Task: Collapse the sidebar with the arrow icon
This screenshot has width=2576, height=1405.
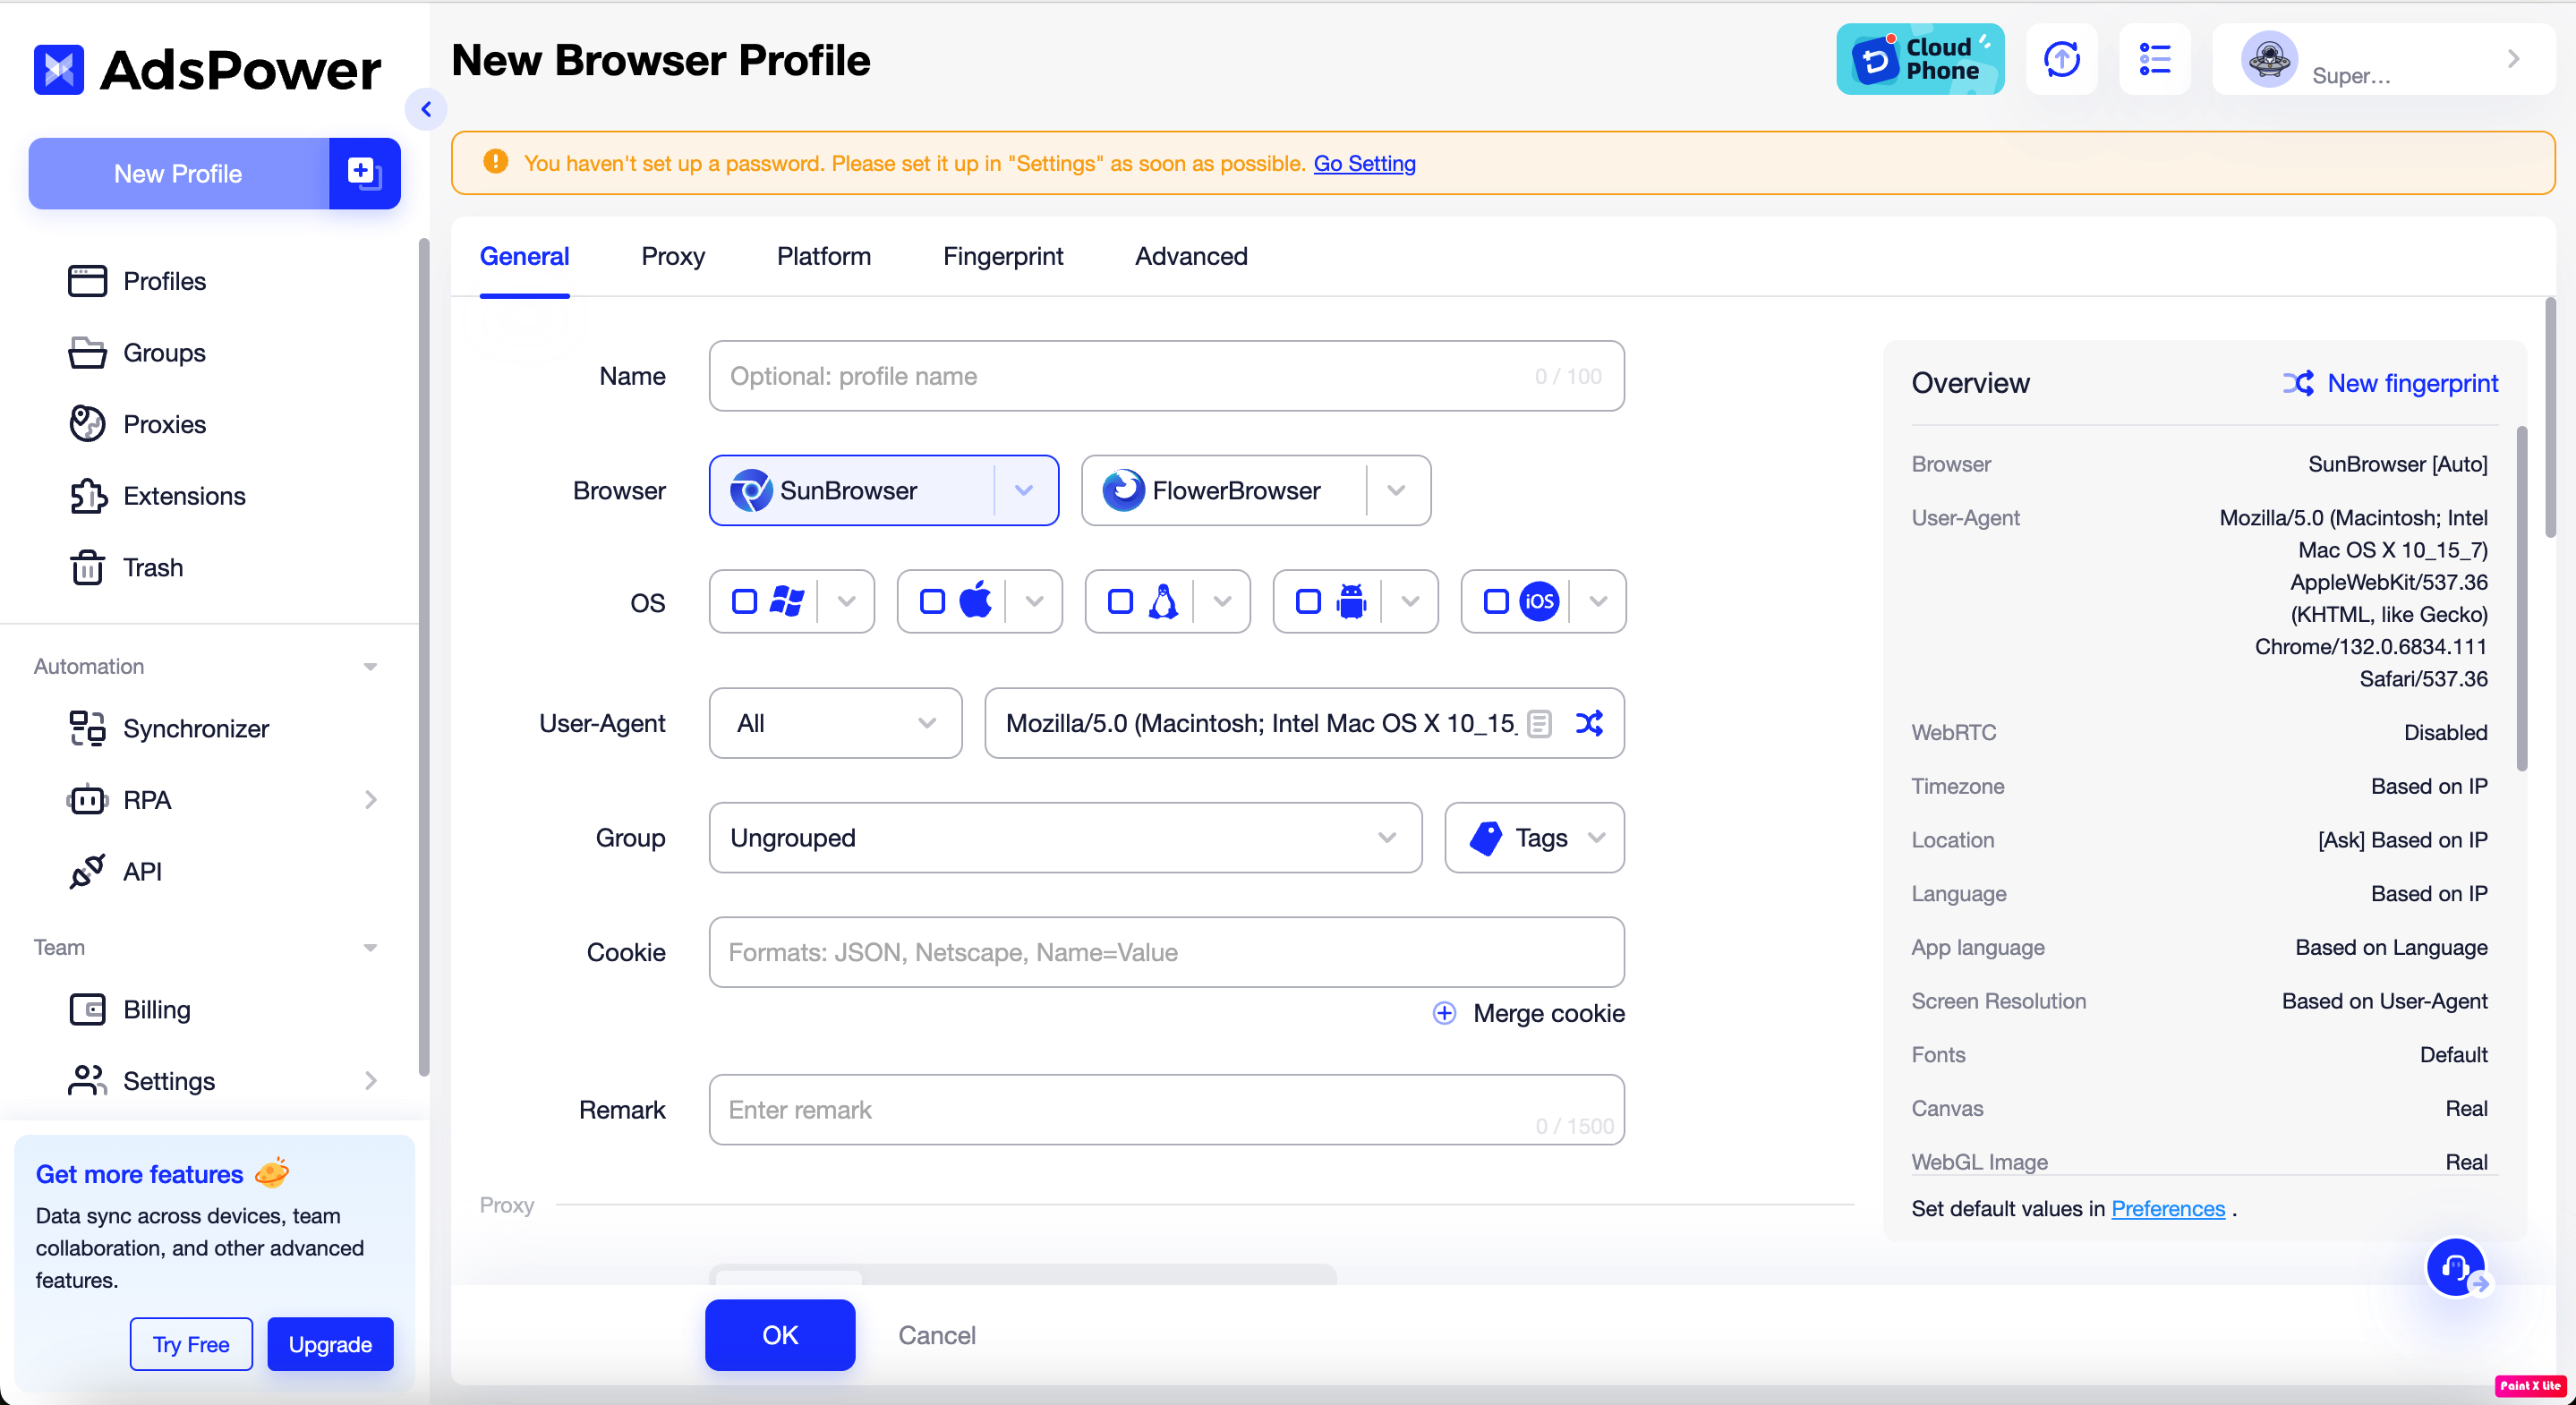Action: [x=426, y=109]
